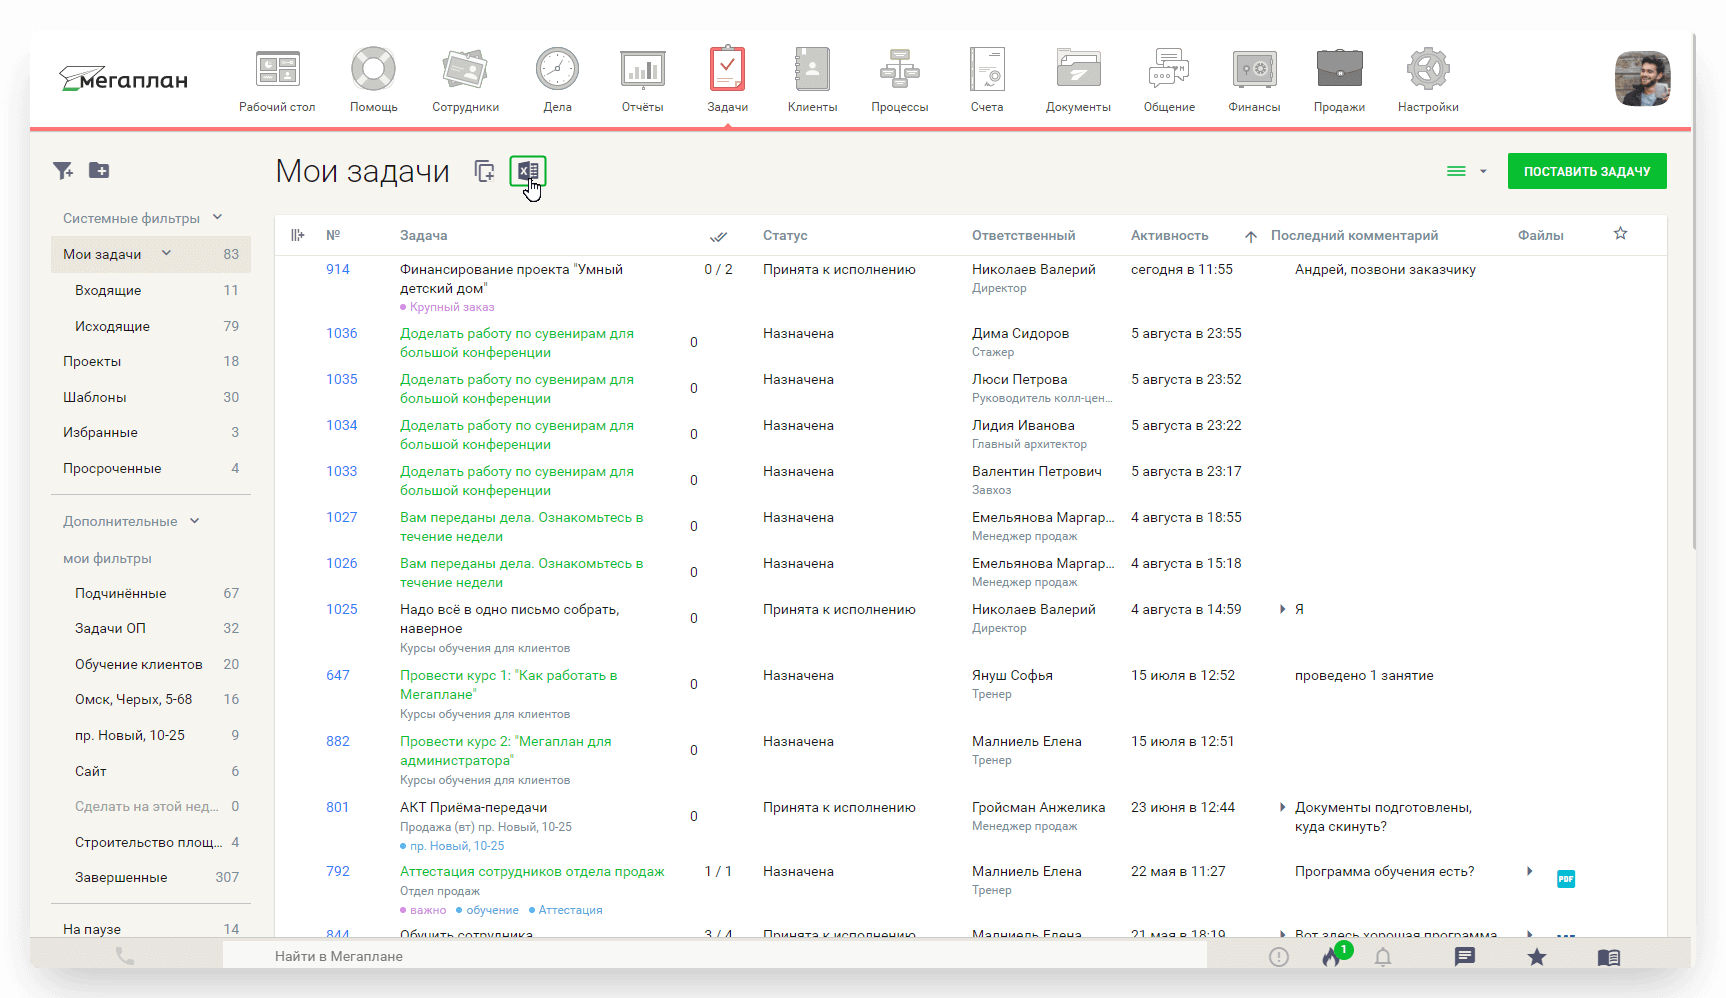The width and height of the screenshot is (1726, 998).
Task: Click the add folder icon in sidebar
Action: 99,171
